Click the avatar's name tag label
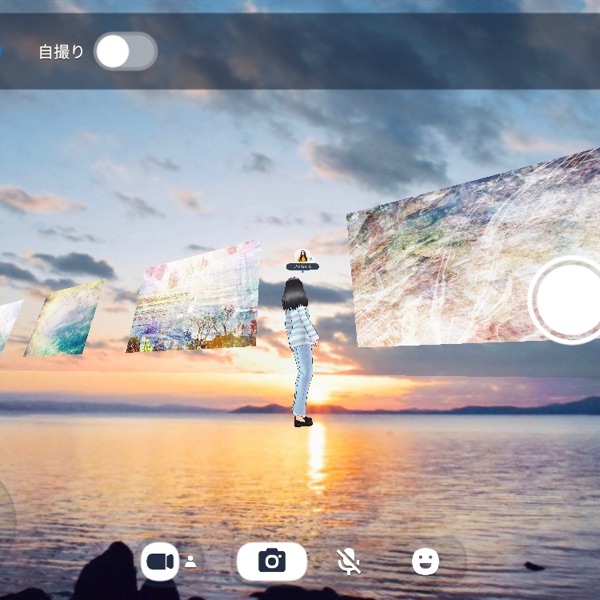The image size is (600, 600). click(x=302, y=267)
